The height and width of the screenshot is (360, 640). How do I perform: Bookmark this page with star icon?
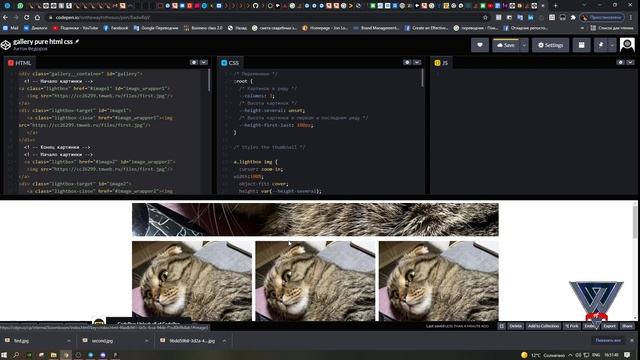(x=485, y=18)
